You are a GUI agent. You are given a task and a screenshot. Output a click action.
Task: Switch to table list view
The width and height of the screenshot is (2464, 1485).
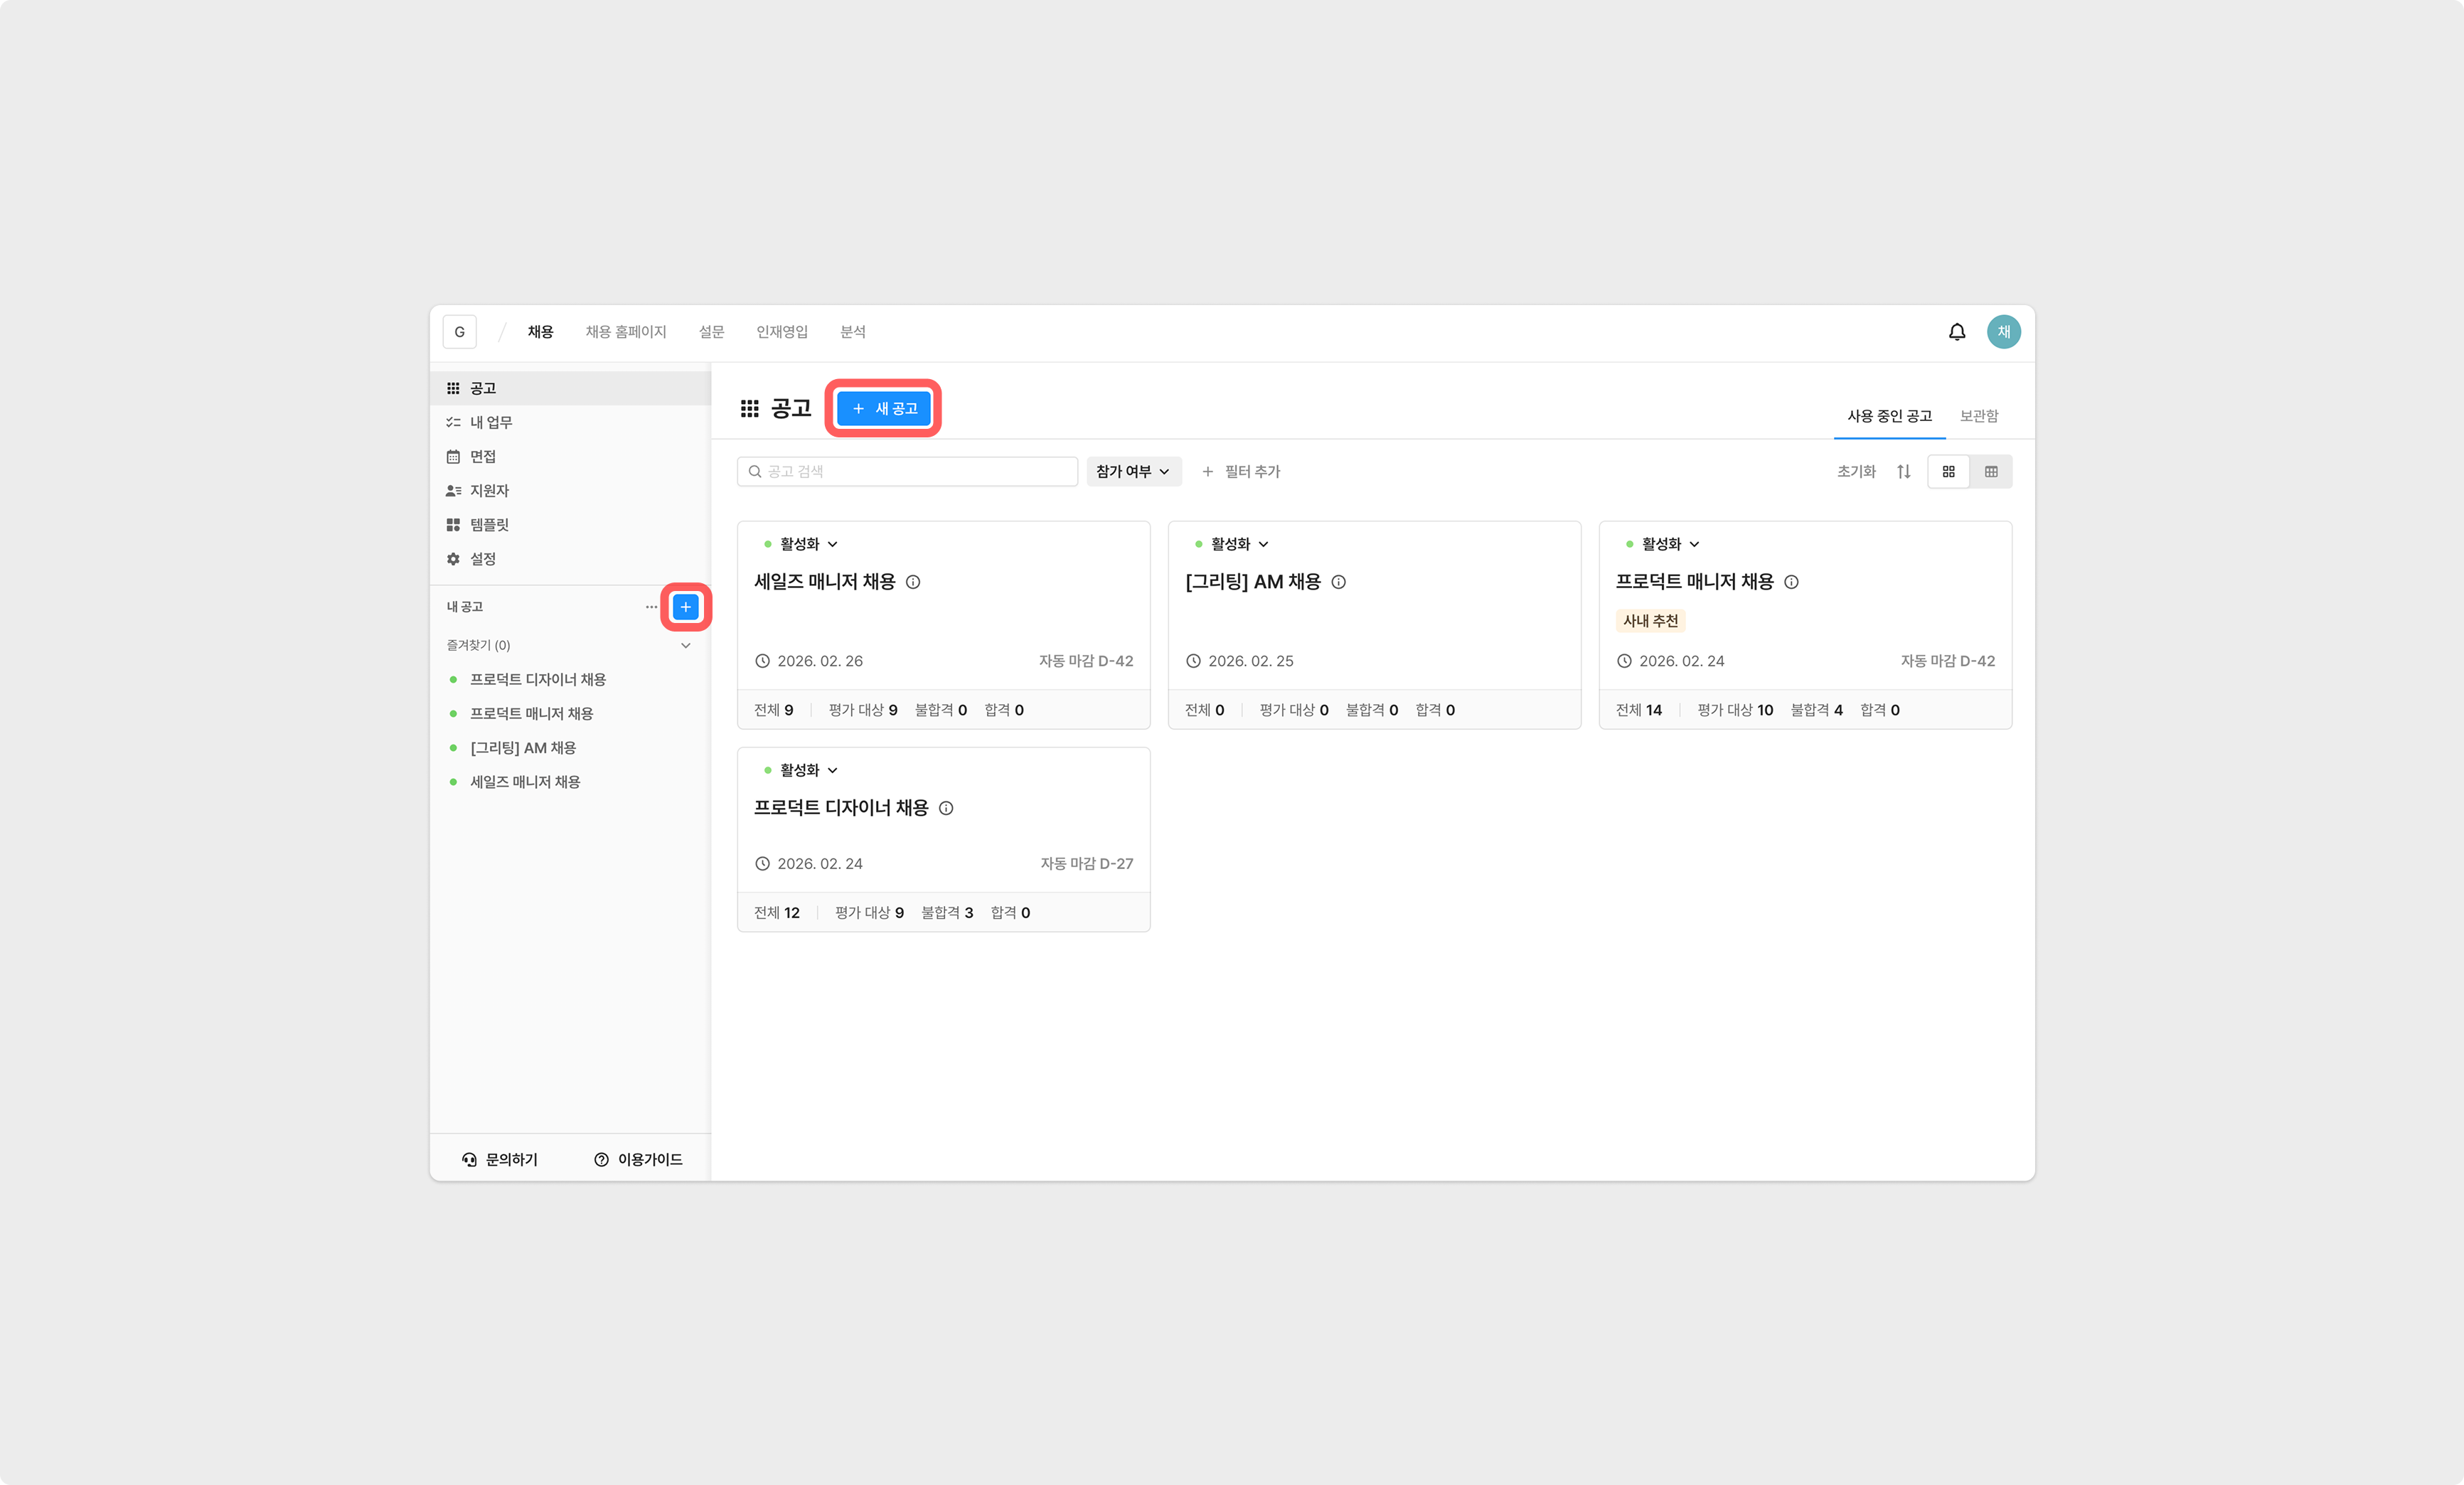(x=1990, y=472)
